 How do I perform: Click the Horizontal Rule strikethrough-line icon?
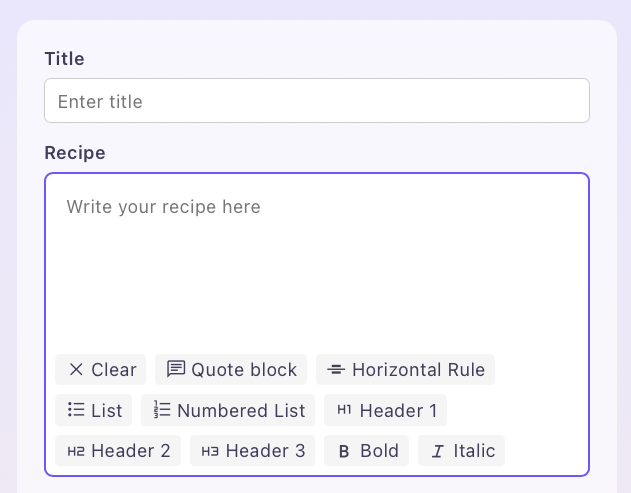coord(336,370)
